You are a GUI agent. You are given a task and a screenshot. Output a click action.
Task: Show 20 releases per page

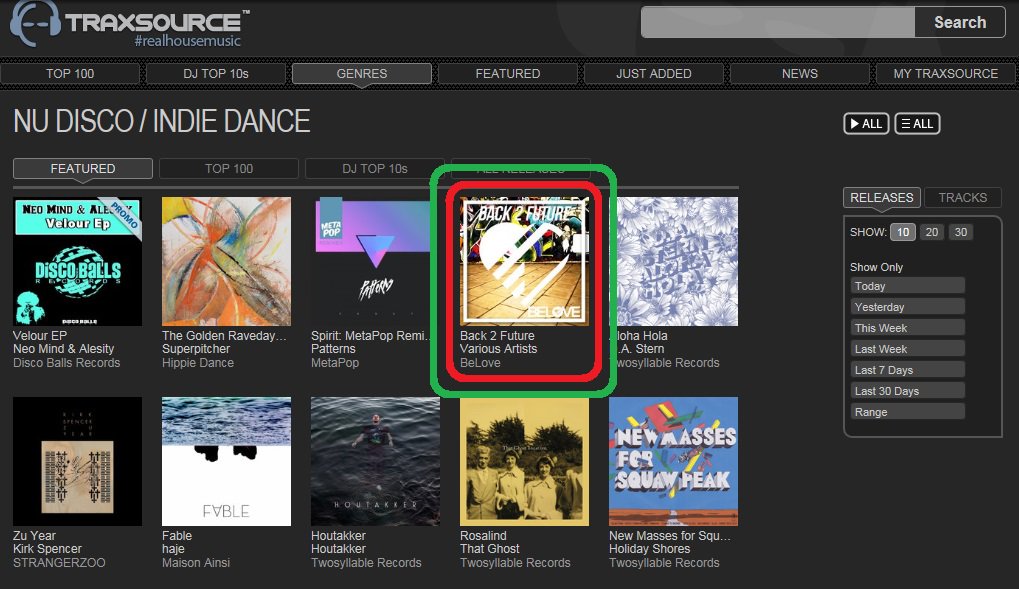(932, 232)
